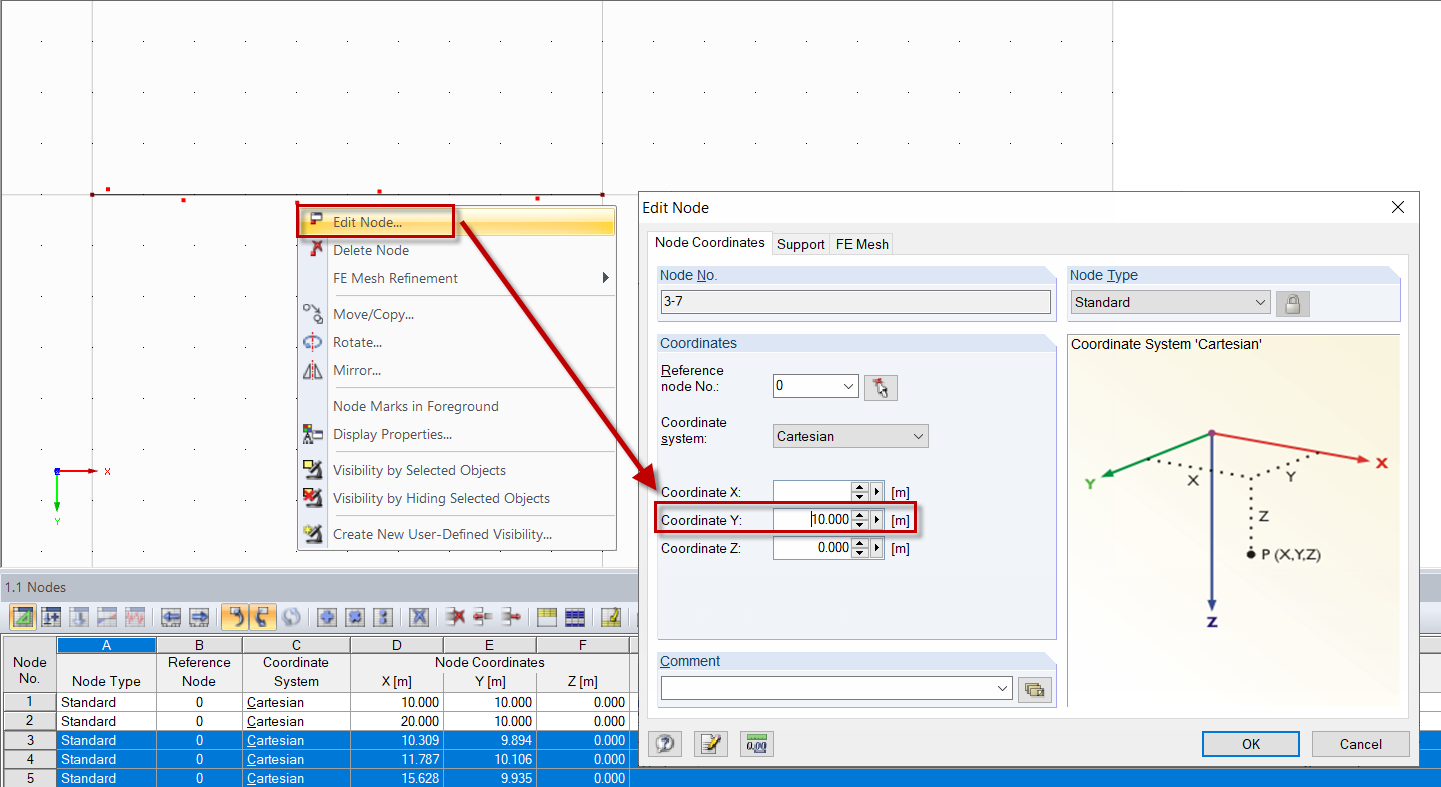Screen dimensions: 1441x787
Task: Select Rotate... from the context menu
Action: pyautogui.click(x=457, y=342)
